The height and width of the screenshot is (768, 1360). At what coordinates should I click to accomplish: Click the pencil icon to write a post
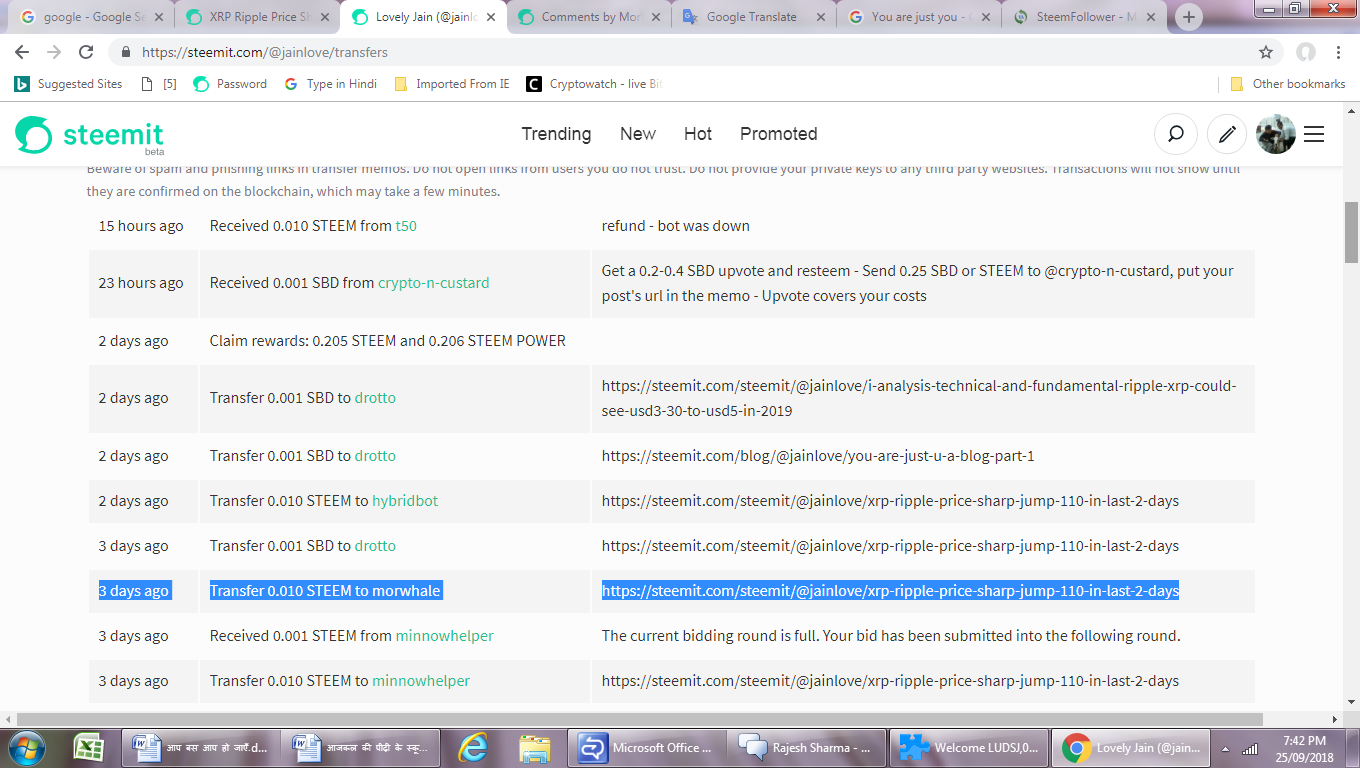(x=1227, y=134)
